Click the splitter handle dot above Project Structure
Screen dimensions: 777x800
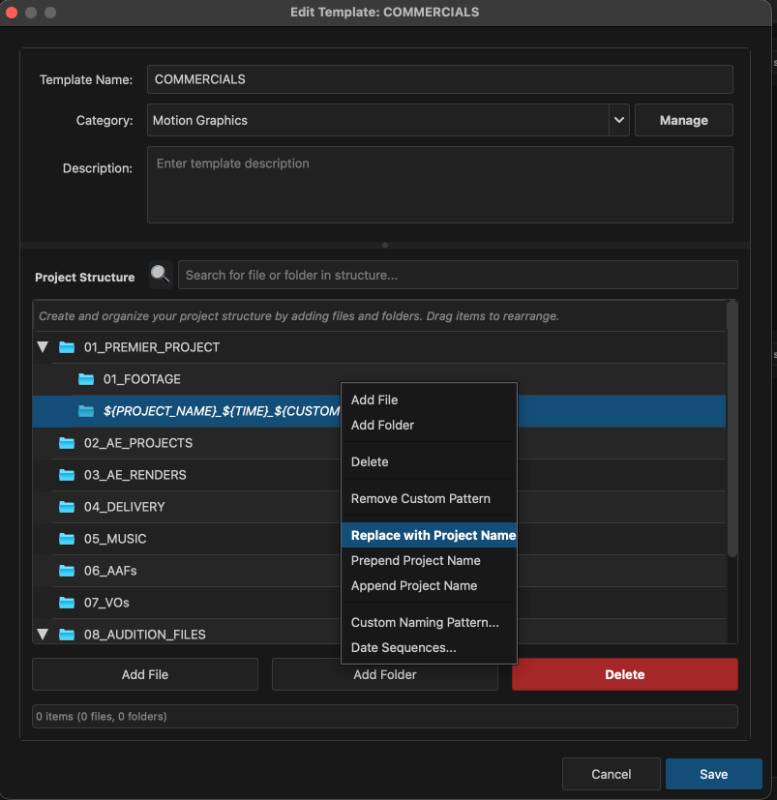(385, 245)
